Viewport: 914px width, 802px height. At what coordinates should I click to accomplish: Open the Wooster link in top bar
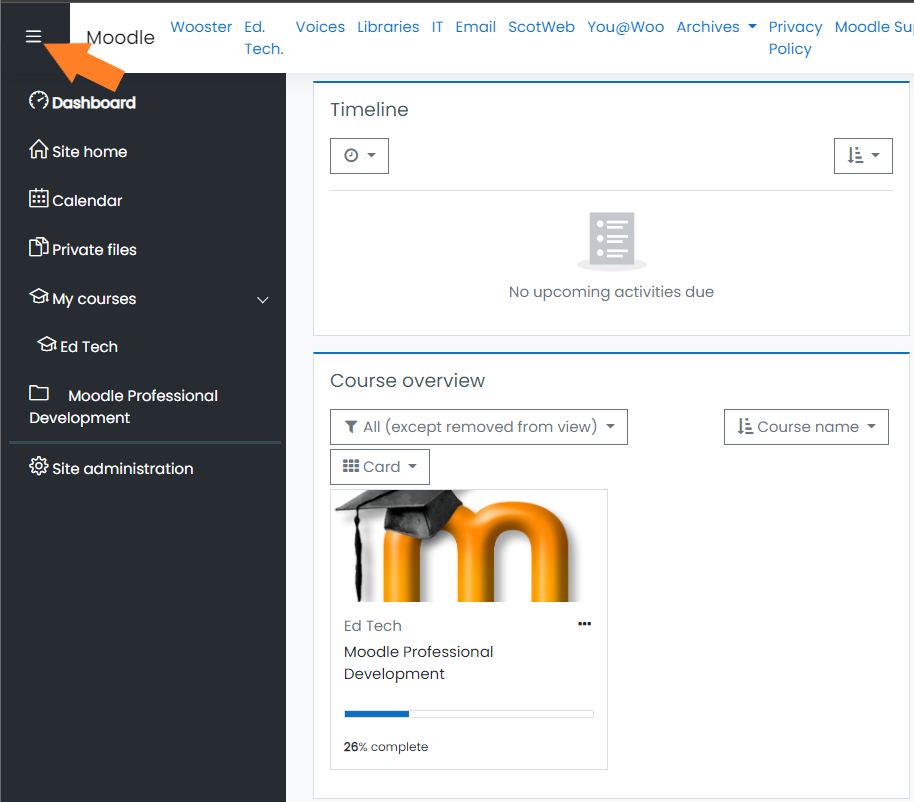pos(201,27)
